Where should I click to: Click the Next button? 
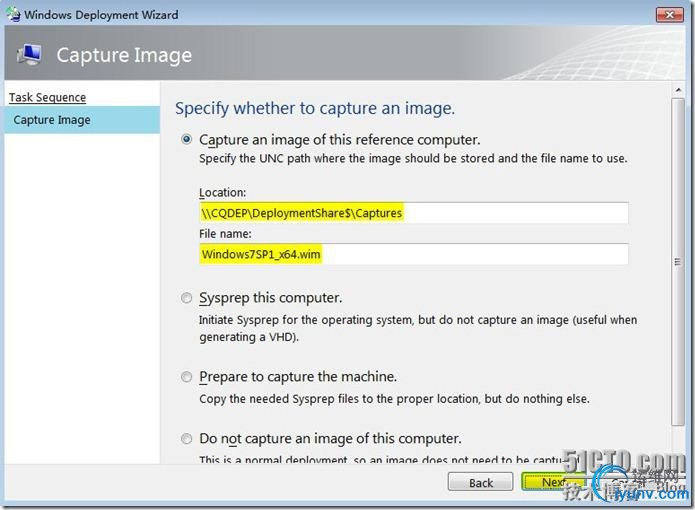(553, 482)
